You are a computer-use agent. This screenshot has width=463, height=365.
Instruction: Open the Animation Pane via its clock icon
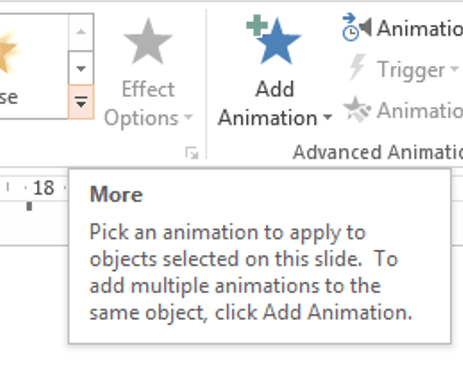pyautogui.click(x=356, y=28)
